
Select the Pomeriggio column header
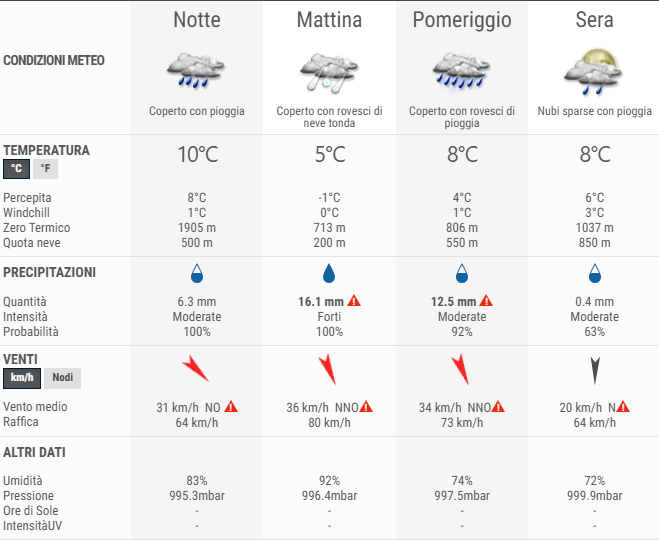(x=461, y=20)
